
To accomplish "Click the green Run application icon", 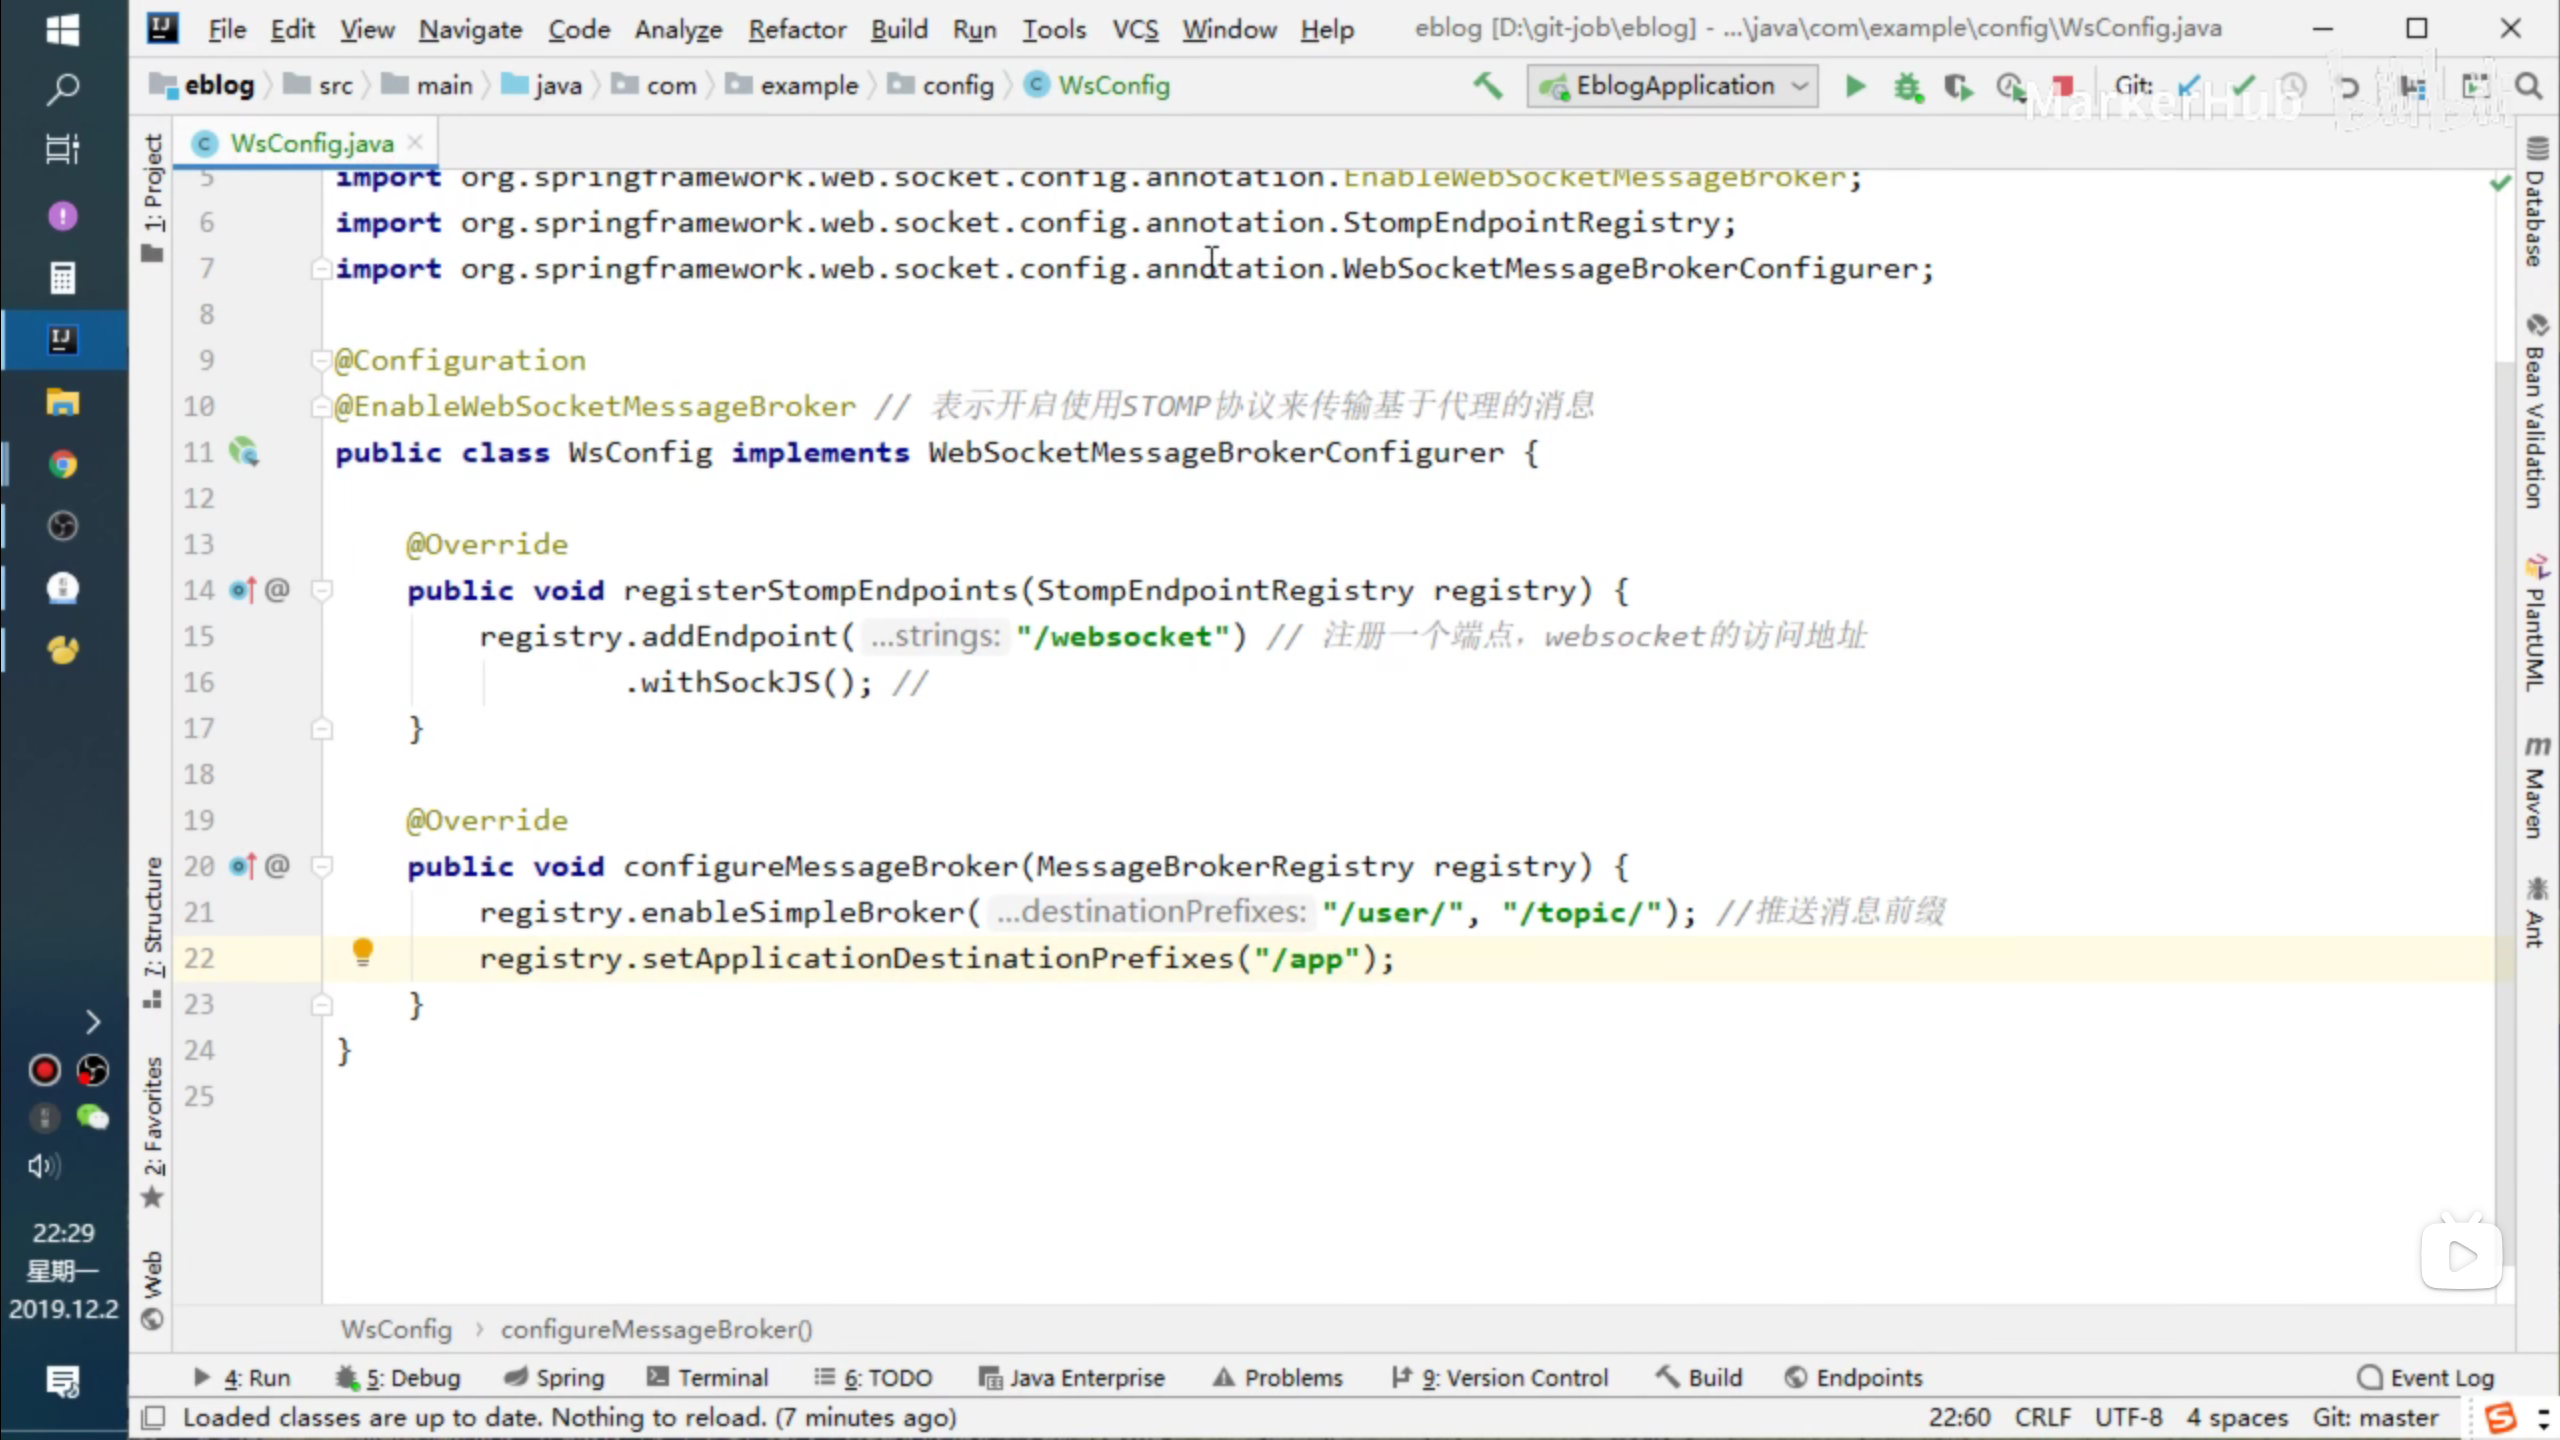I will (1855, 87).
